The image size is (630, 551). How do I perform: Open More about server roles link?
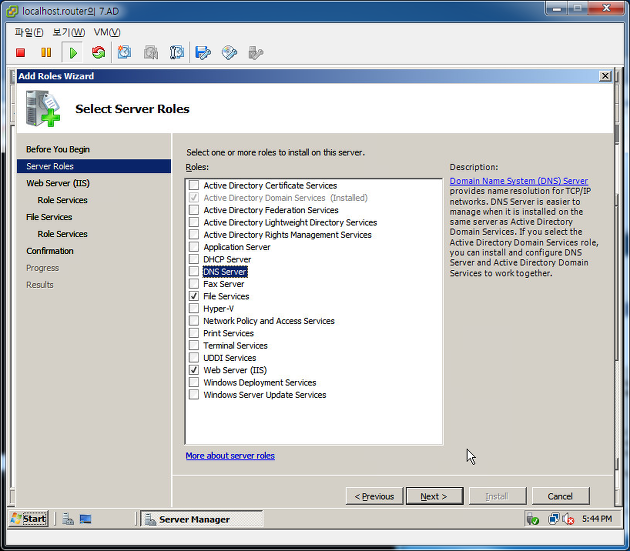[x=230, y=456]
